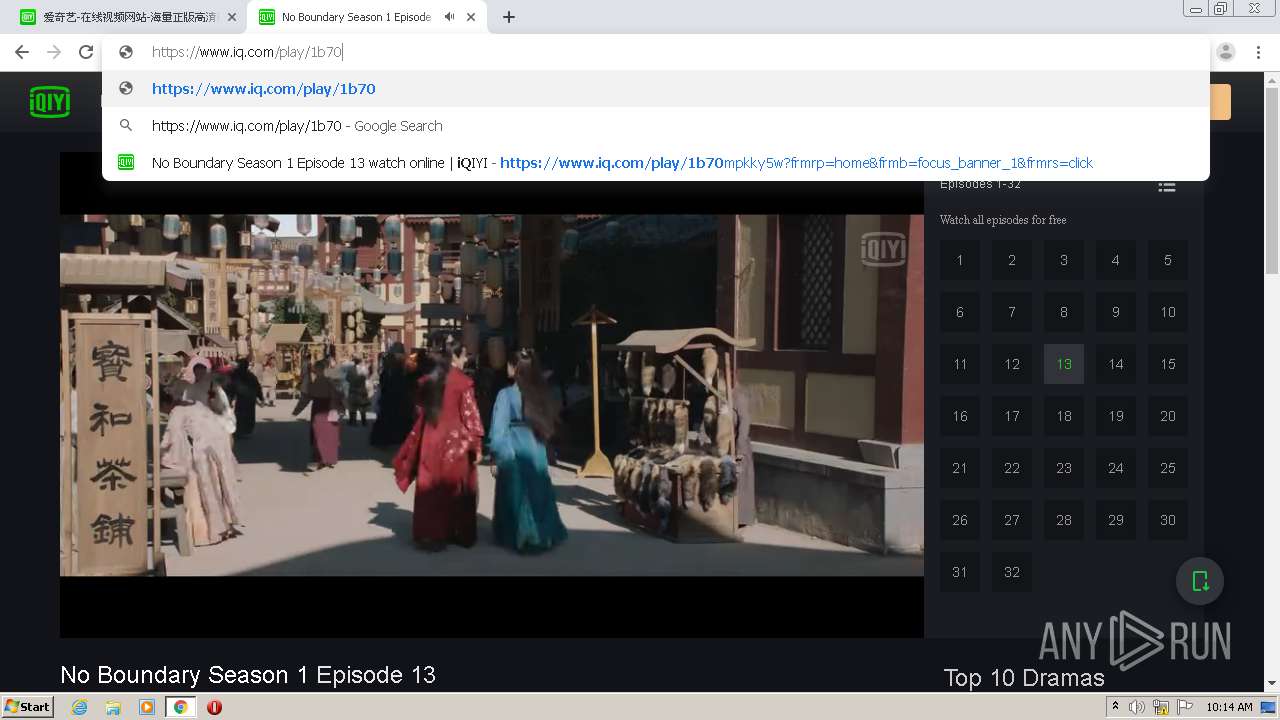Viewport: 1280px width, 720px height.
Task: Switch to the 爱奇艺 tab
Action: pos(130,17)
